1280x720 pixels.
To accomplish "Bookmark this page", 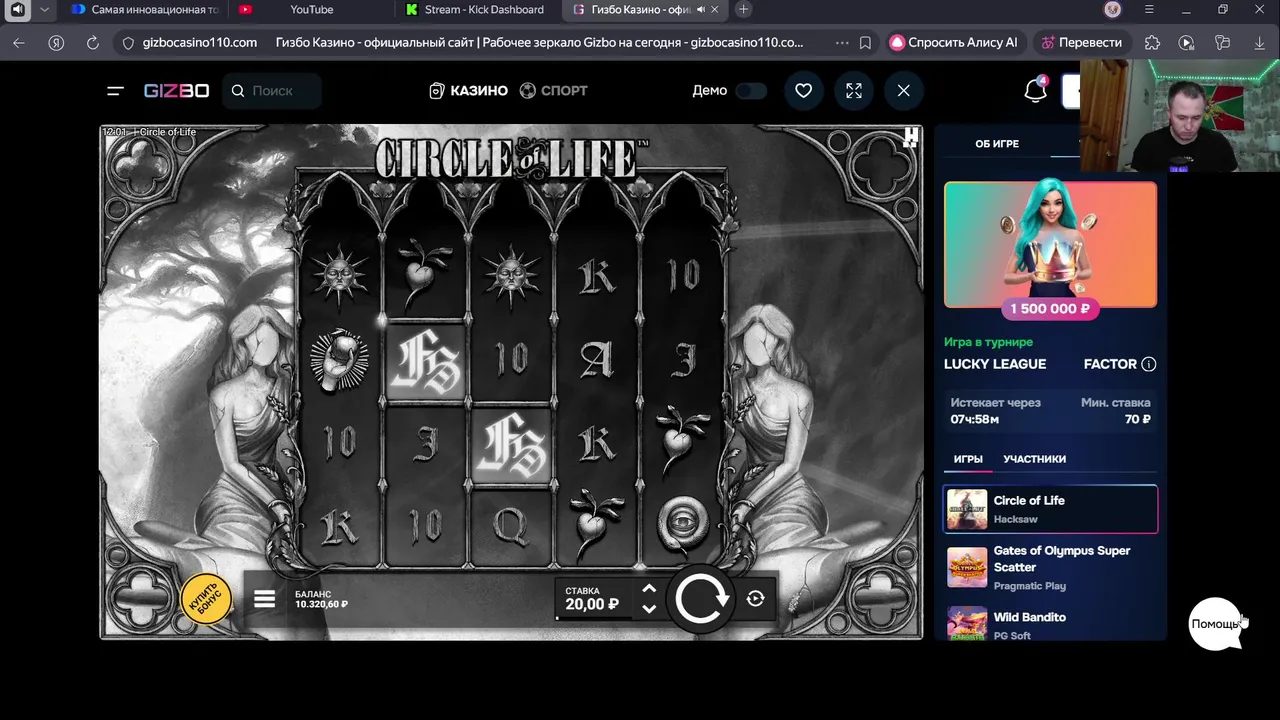I will [x=866, y=43].
